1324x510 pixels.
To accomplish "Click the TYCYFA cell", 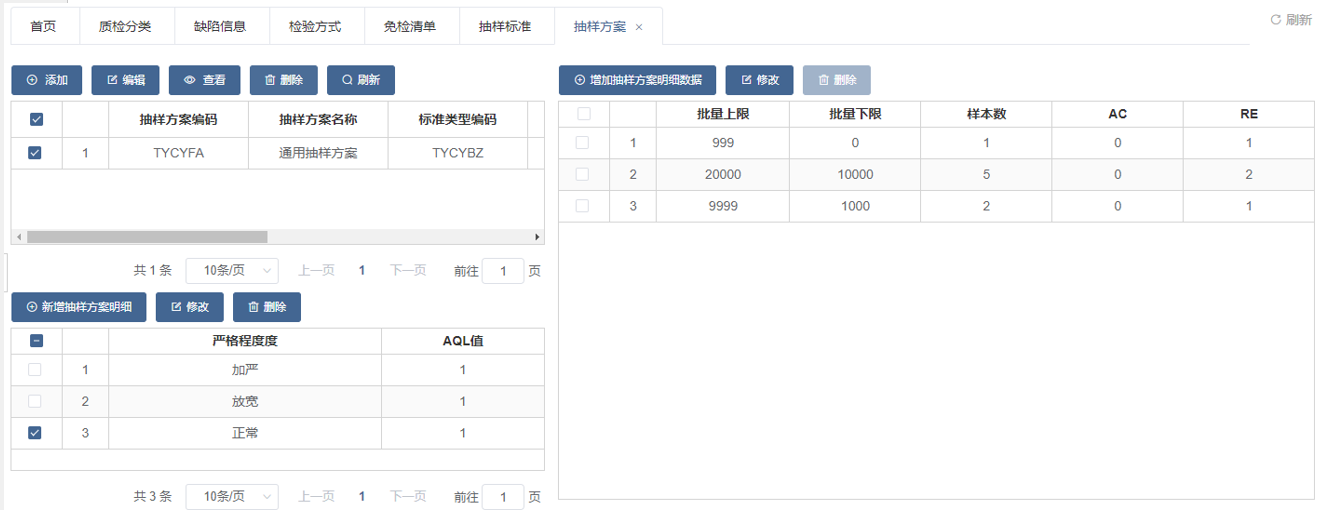I will click(x=178, y=153).
